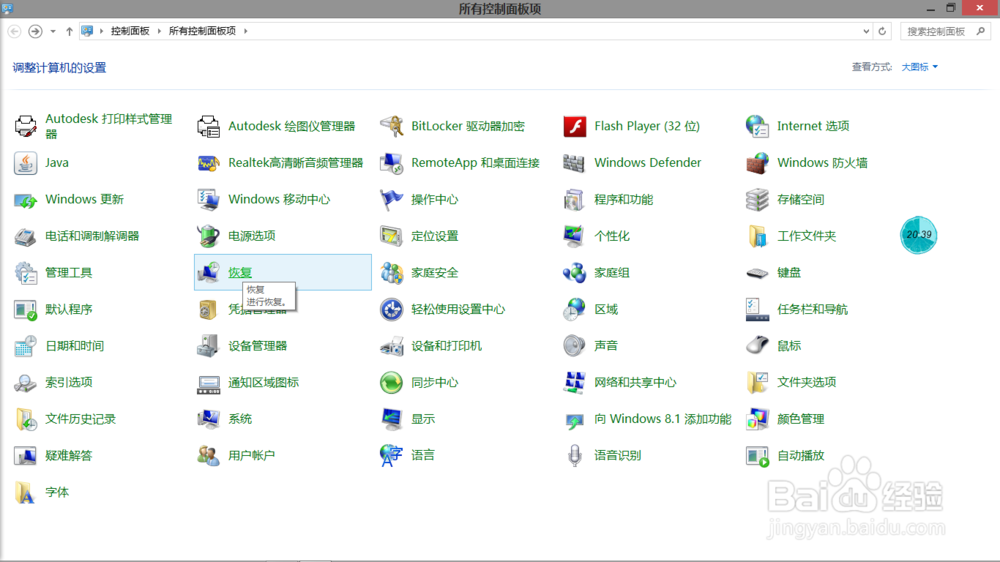
Task: Open 个性化 monitor icon
Action: (x=575, y=236)
